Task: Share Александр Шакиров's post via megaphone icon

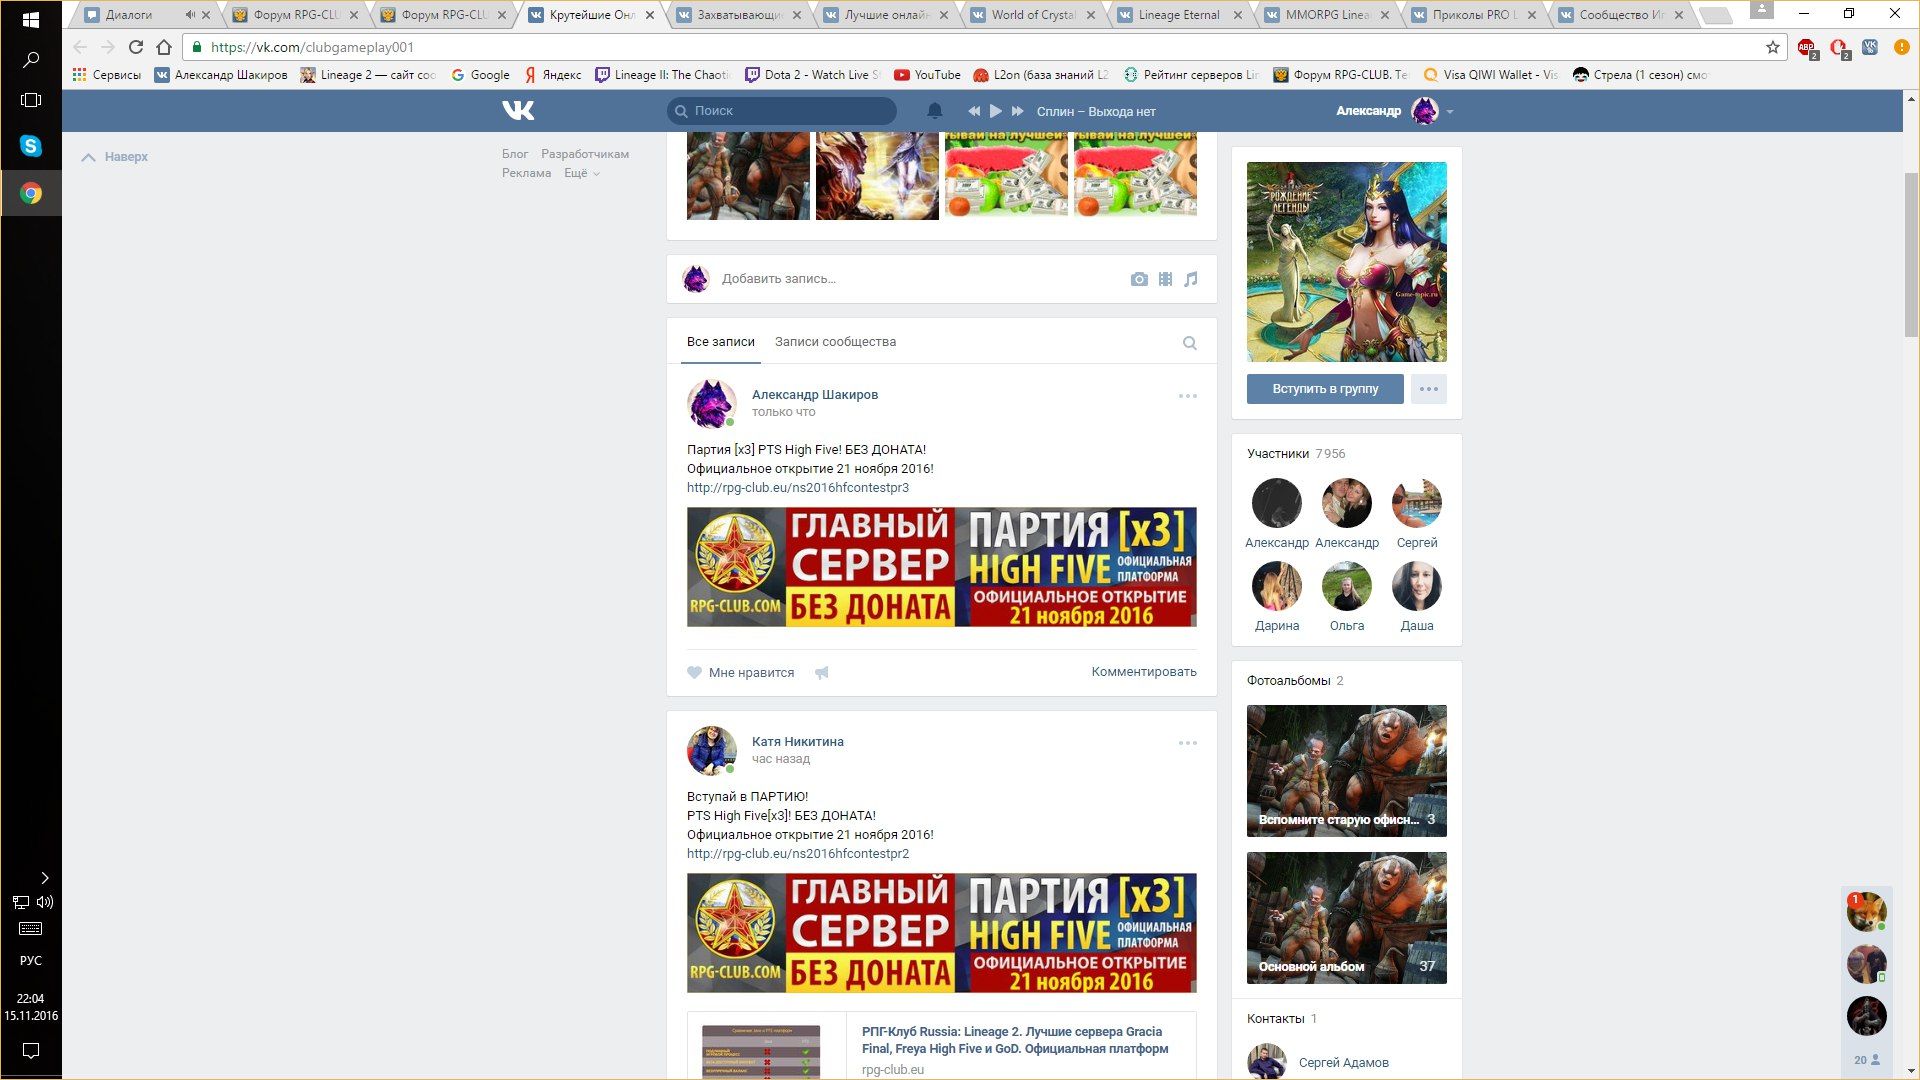Action: pyautogui.click(x=821, y=673)
